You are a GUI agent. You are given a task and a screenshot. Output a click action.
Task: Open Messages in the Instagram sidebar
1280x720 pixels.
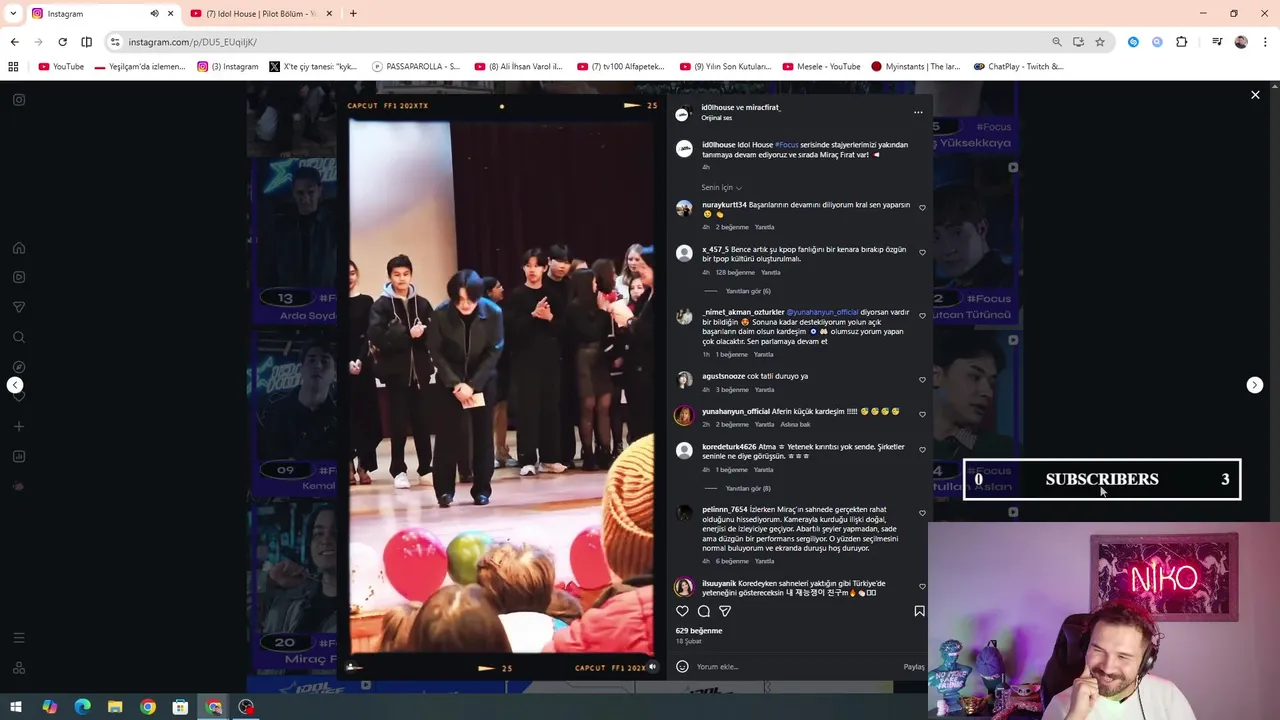[19, 307]
